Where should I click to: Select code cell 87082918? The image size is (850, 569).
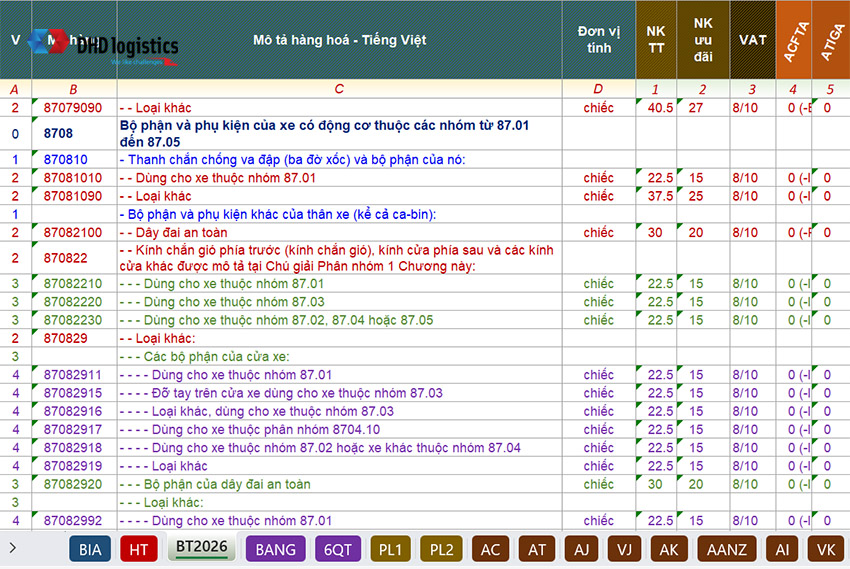click(74, 448)
